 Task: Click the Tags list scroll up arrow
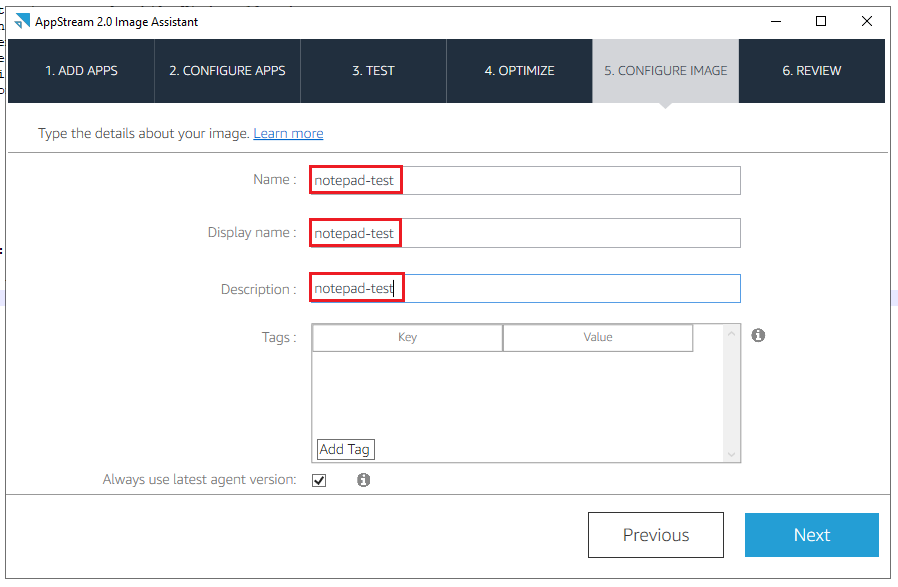[x=731, y=334]
